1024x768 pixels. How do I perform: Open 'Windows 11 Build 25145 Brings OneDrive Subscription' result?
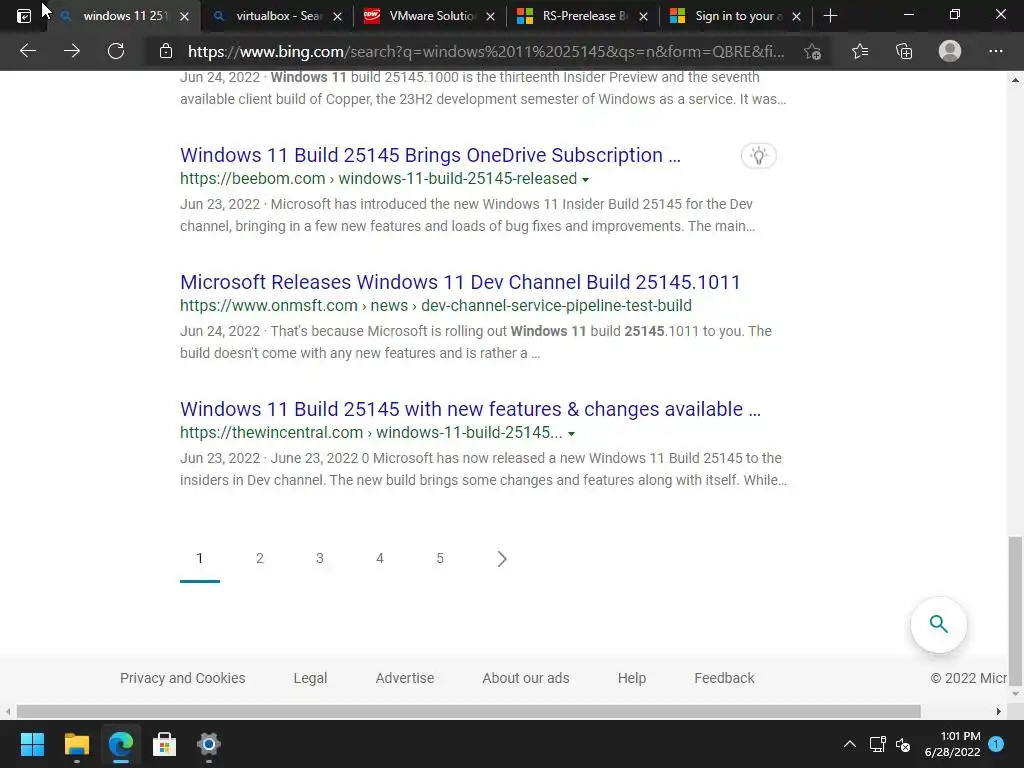(430, 155)
